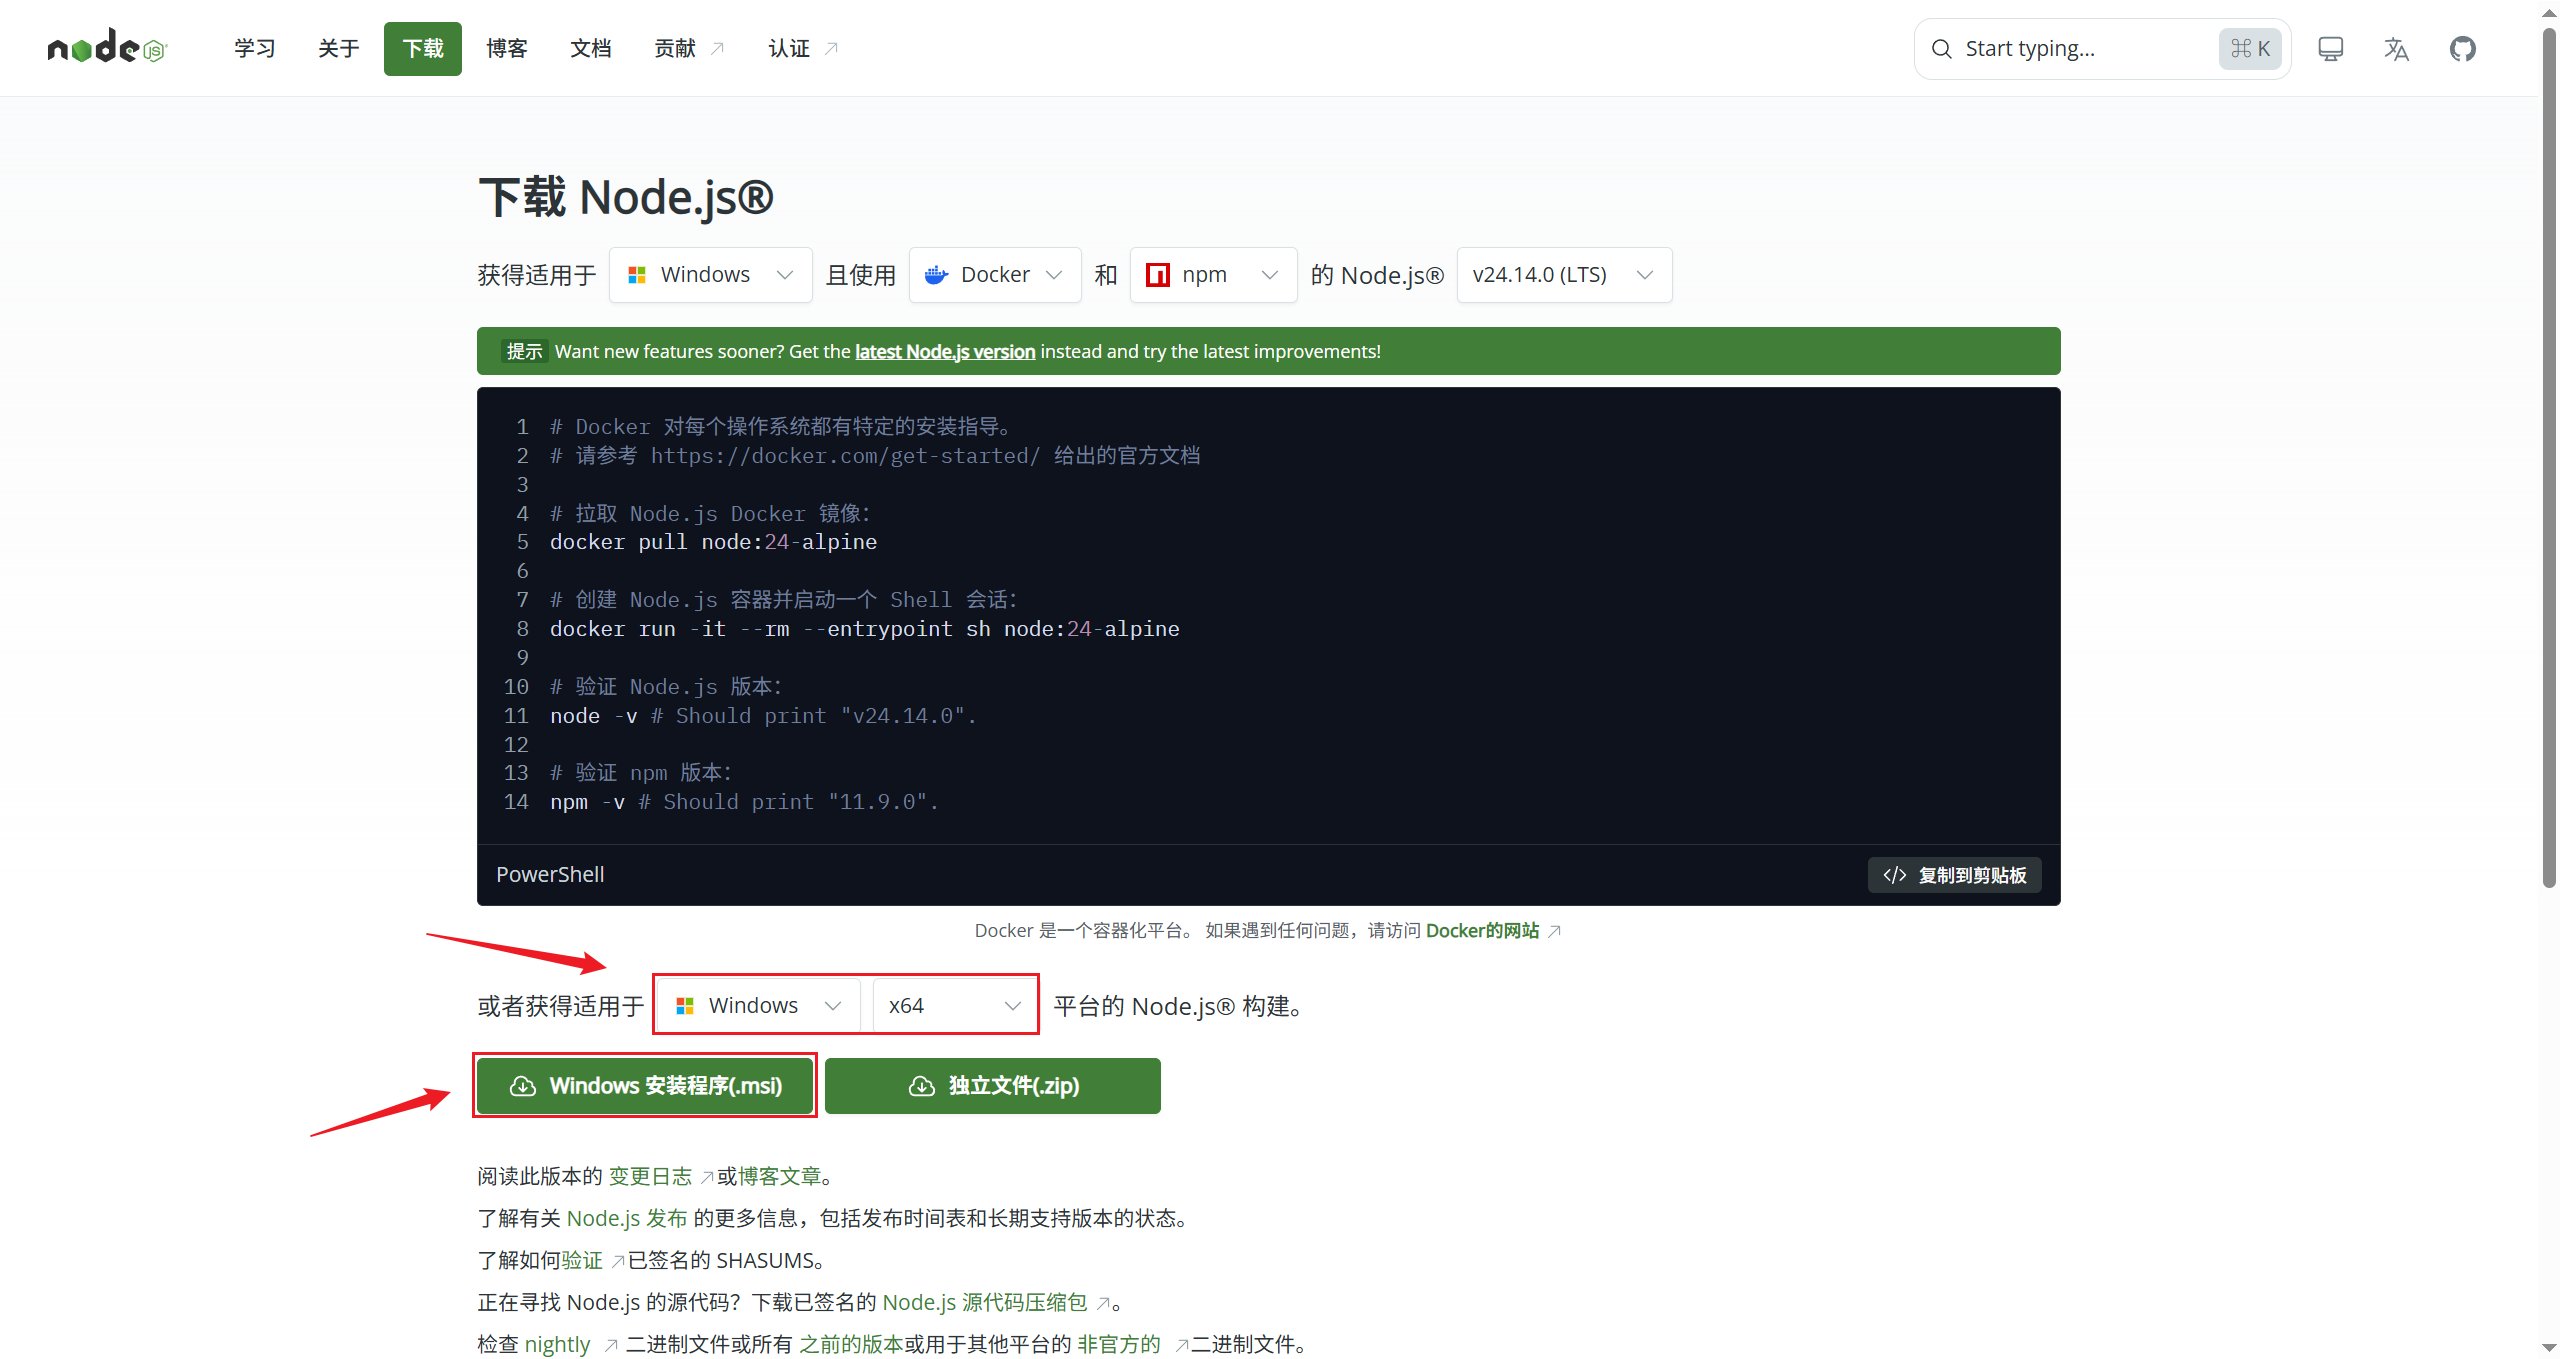
Task: Go to the 学习 menu item
Action: tap(255, 49)
